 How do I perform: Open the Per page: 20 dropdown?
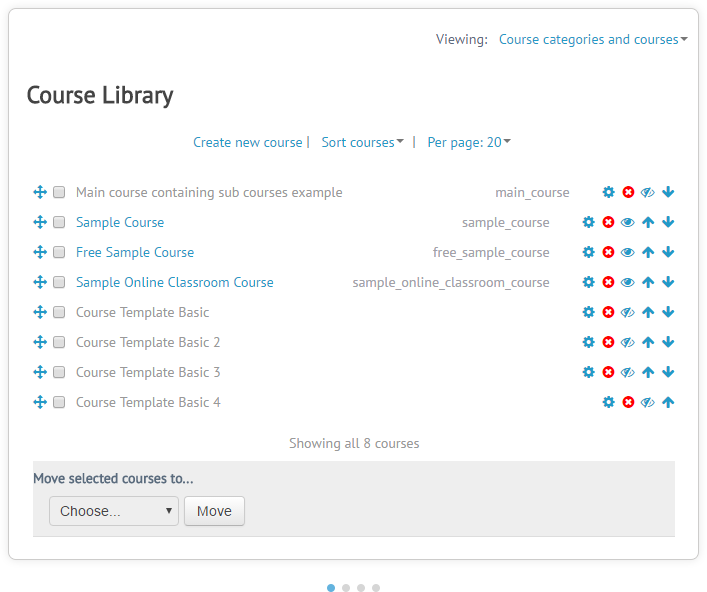coord(469,142)
